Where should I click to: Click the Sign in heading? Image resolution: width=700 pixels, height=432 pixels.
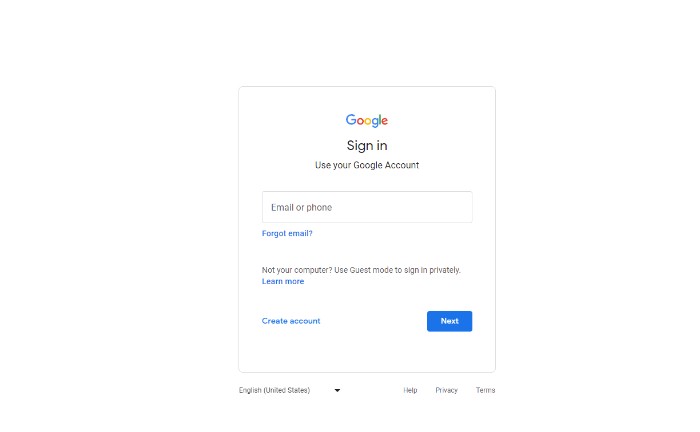[367, 145]
